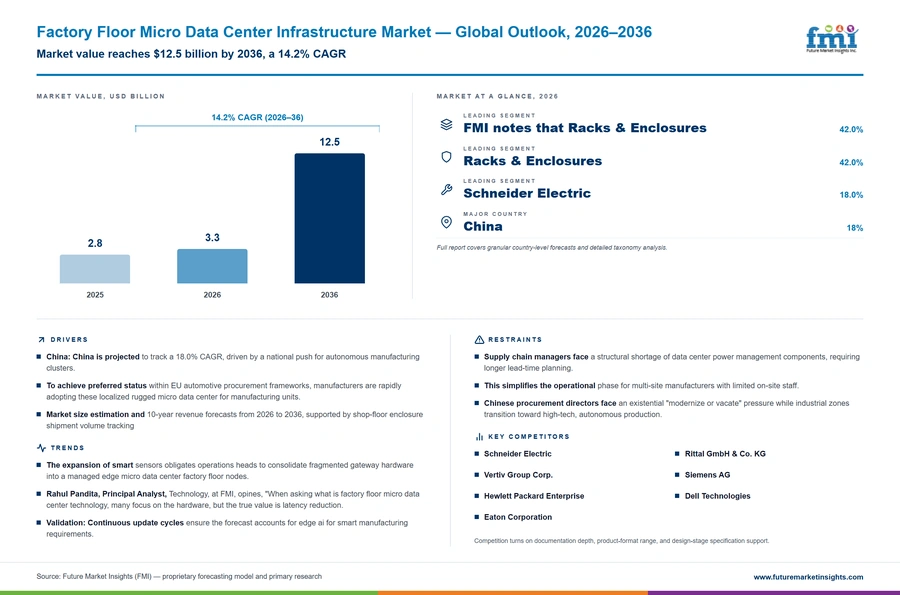Click the wrench icon beside Schneider Electric
Image resolution: width=900 pixels, height=595 pixels.
pyautogui.click(x=446, y=189)
